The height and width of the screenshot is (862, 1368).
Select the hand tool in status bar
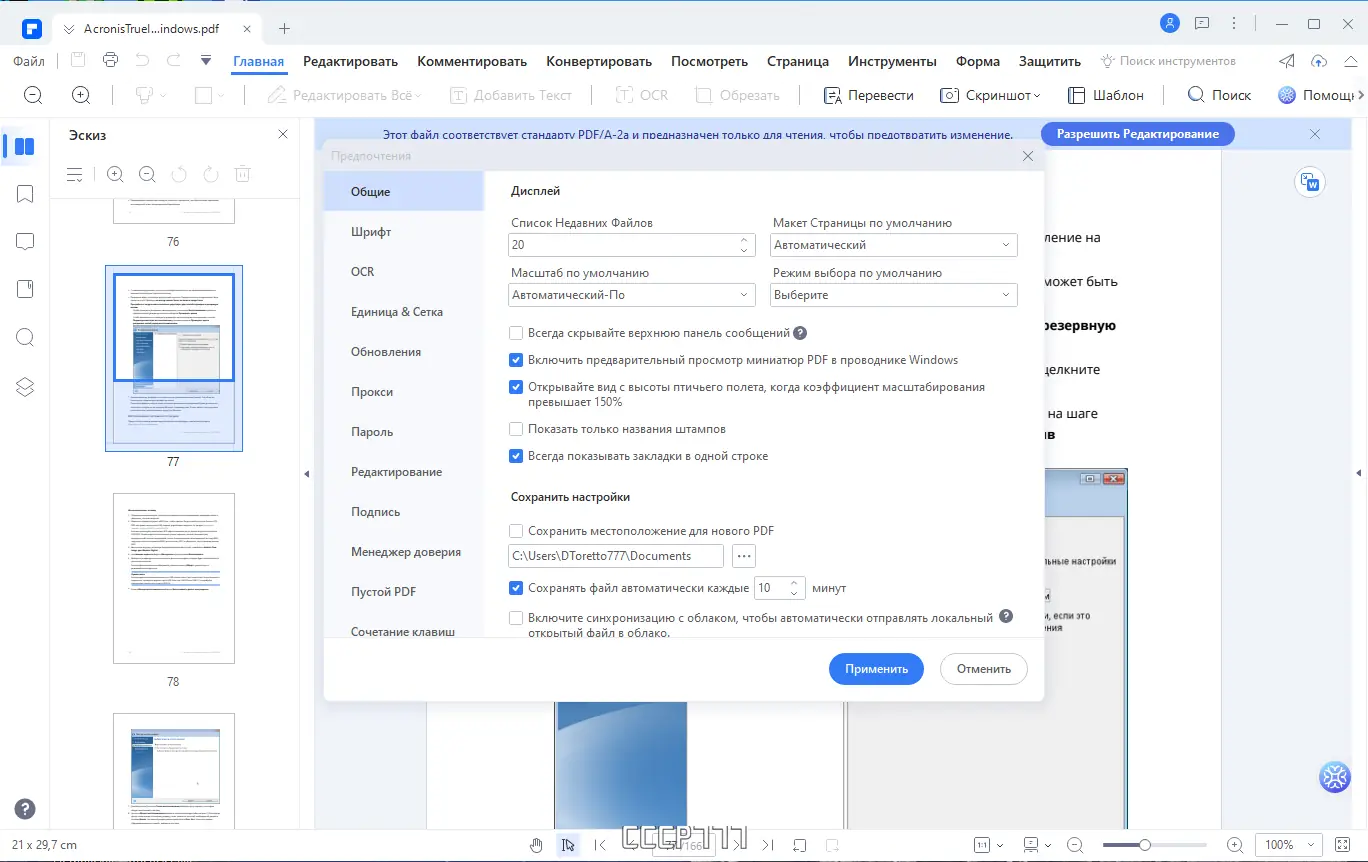click(x=537, y=845)
